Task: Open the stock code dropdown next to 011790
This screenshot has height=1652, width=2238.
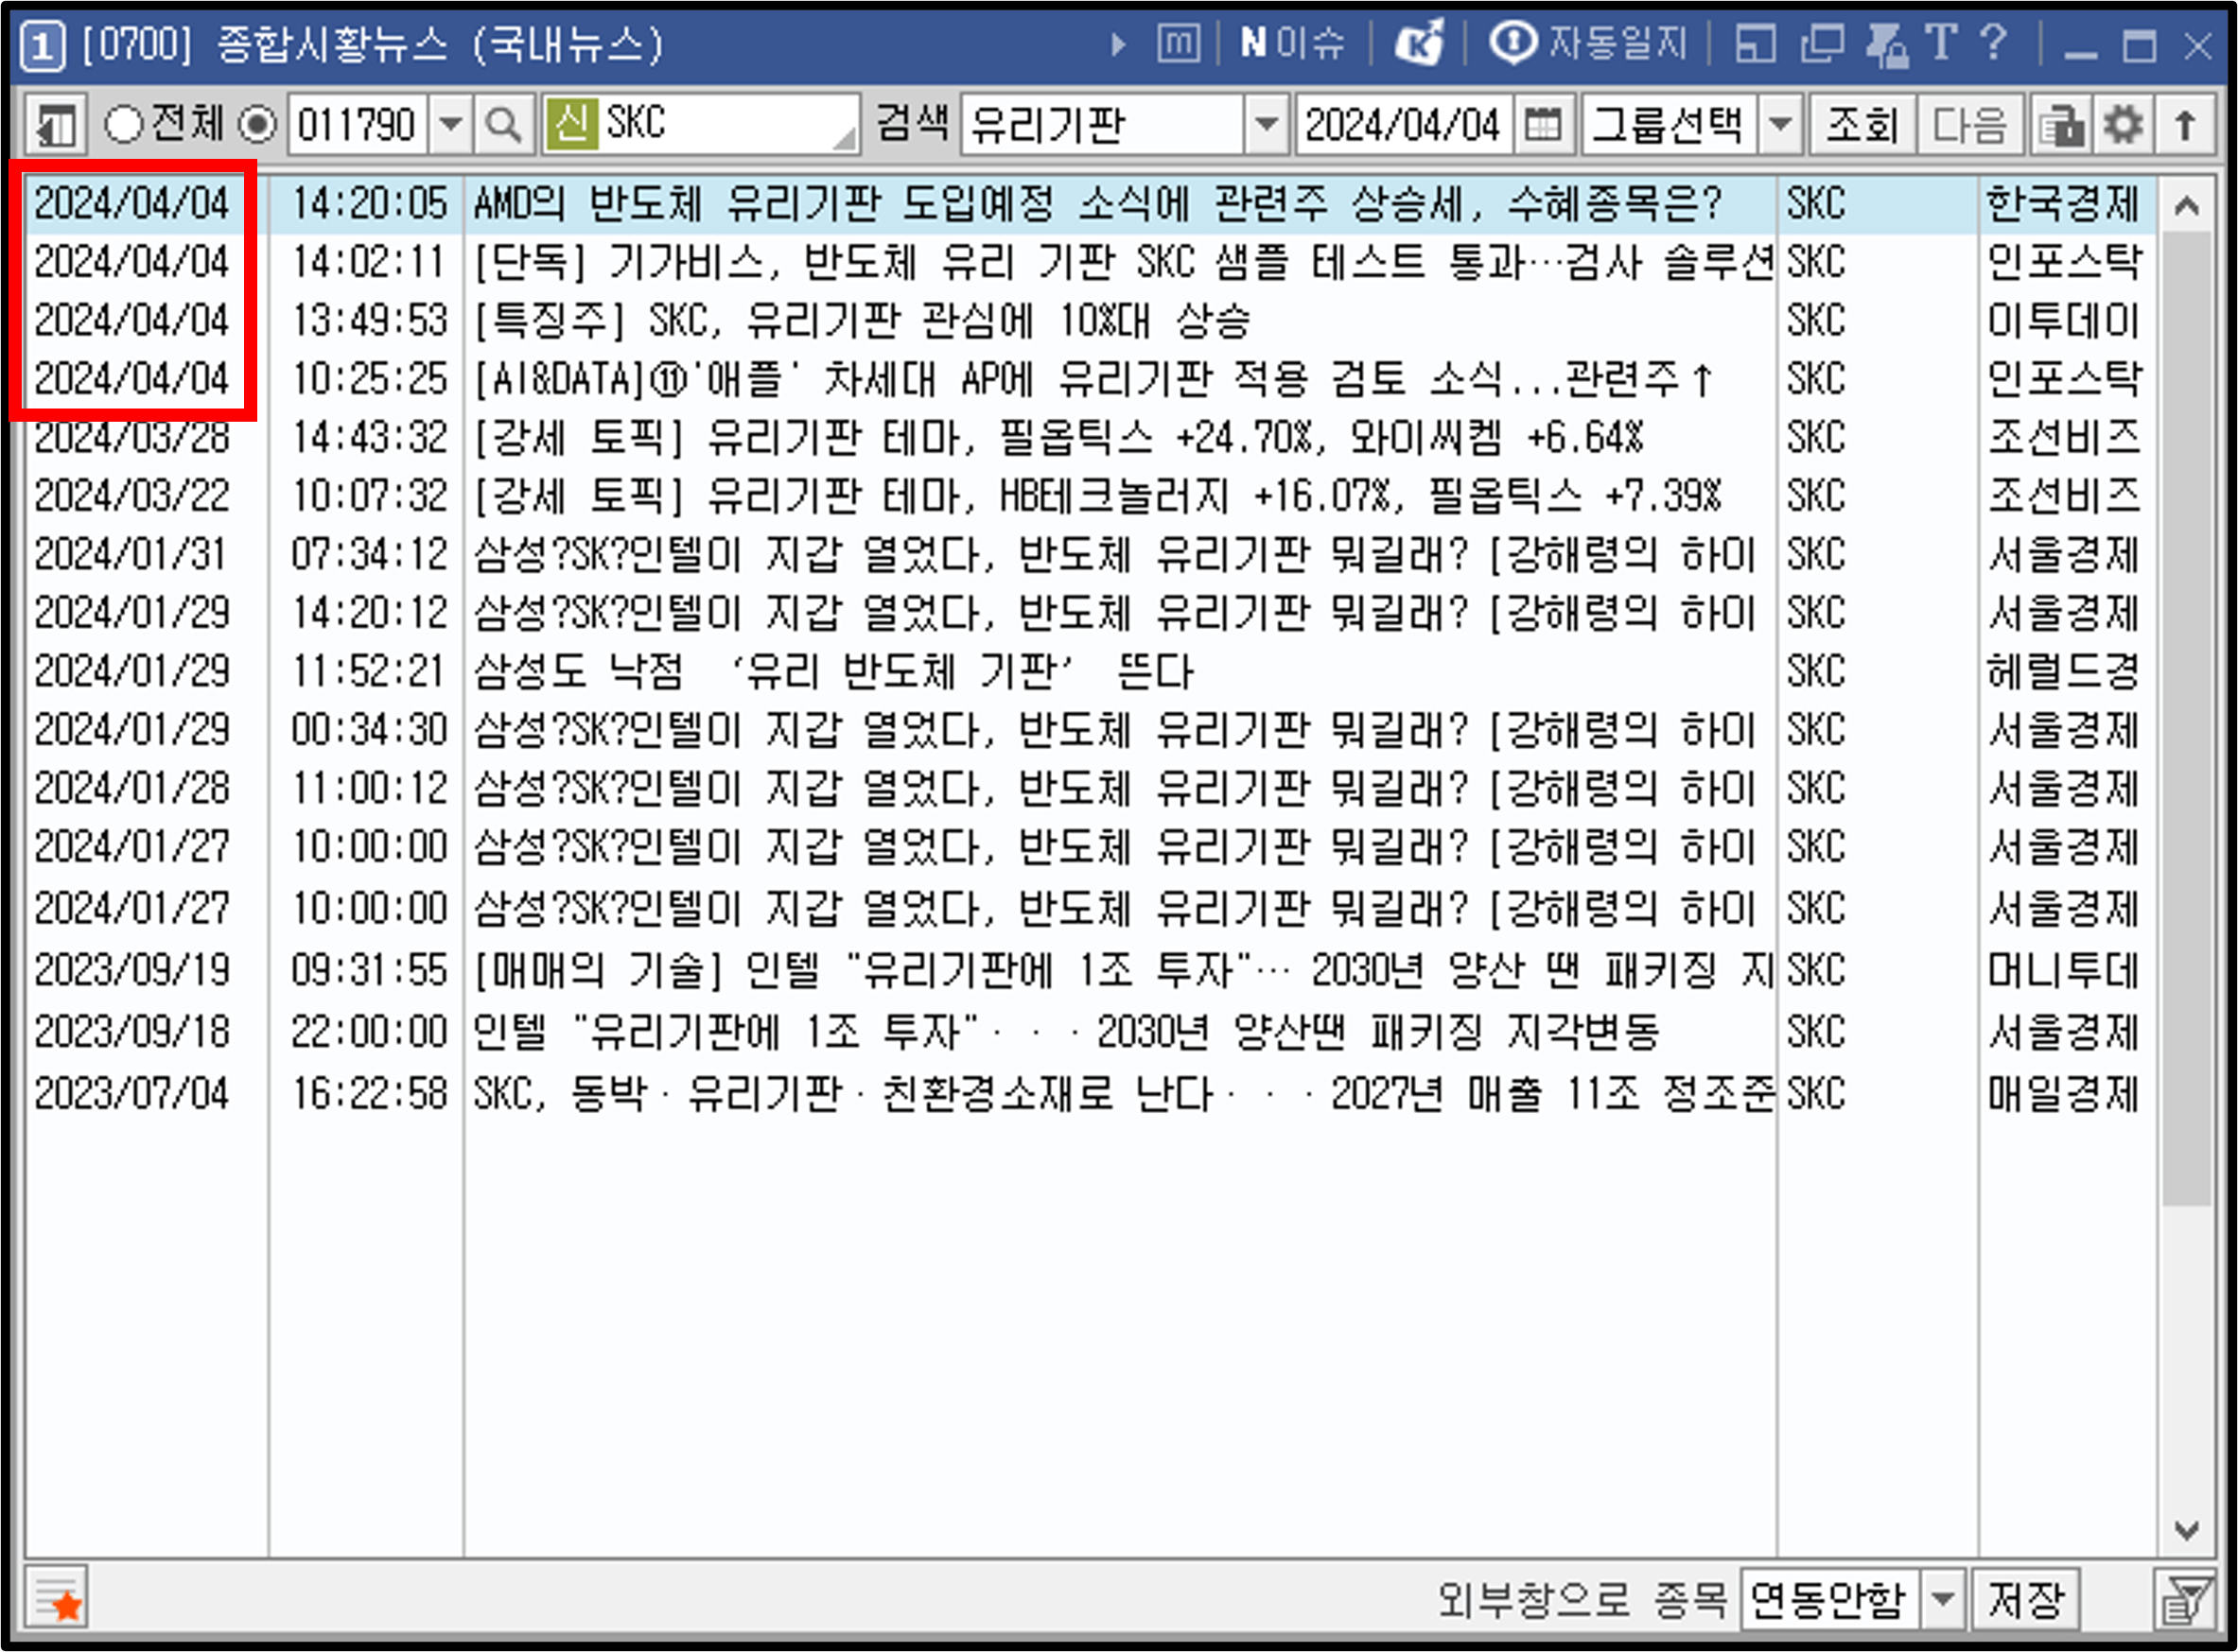Action: 452,124
